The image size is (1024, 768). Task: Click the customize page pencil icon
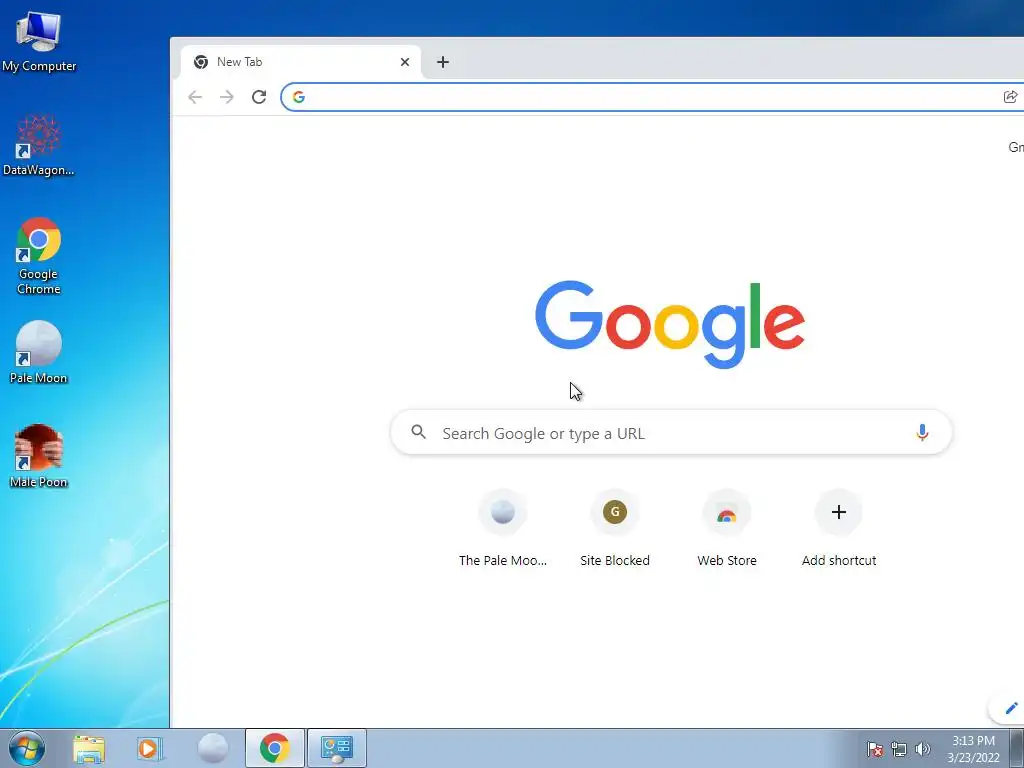pyautogui.click(x=1011, y=708)
